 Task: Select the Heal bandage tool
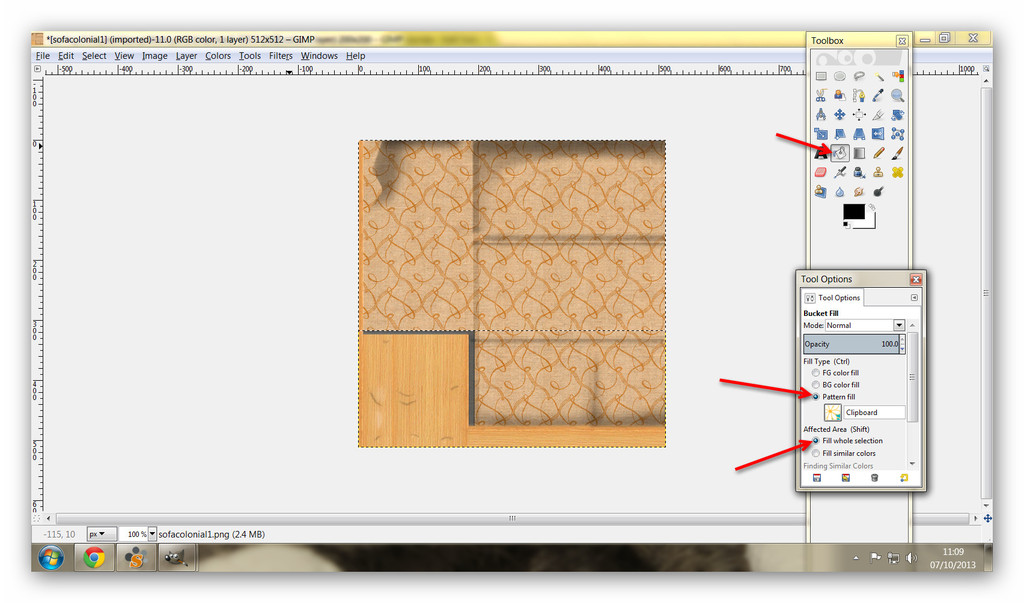[898, 172]
